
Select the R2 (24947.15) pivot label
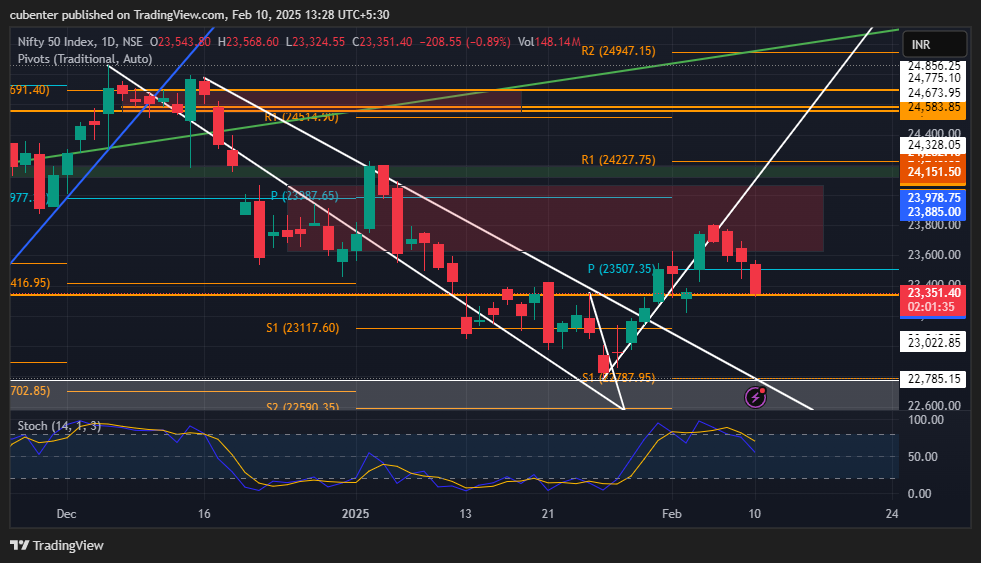[618, 51]
